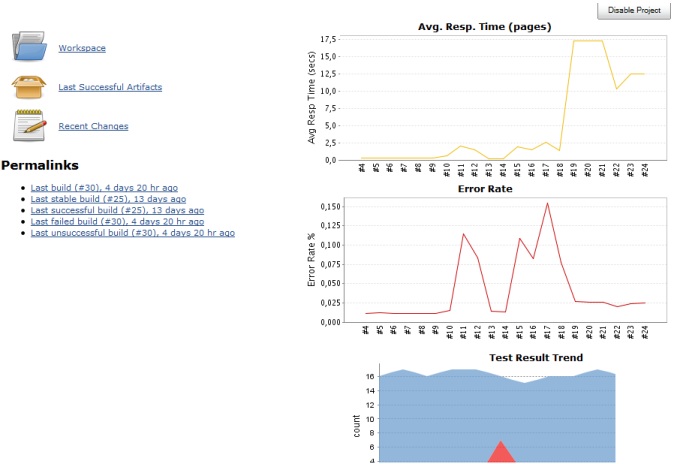Click the 17,5 value on response time axis
The image size is (677, 464).
pos(328,39)
